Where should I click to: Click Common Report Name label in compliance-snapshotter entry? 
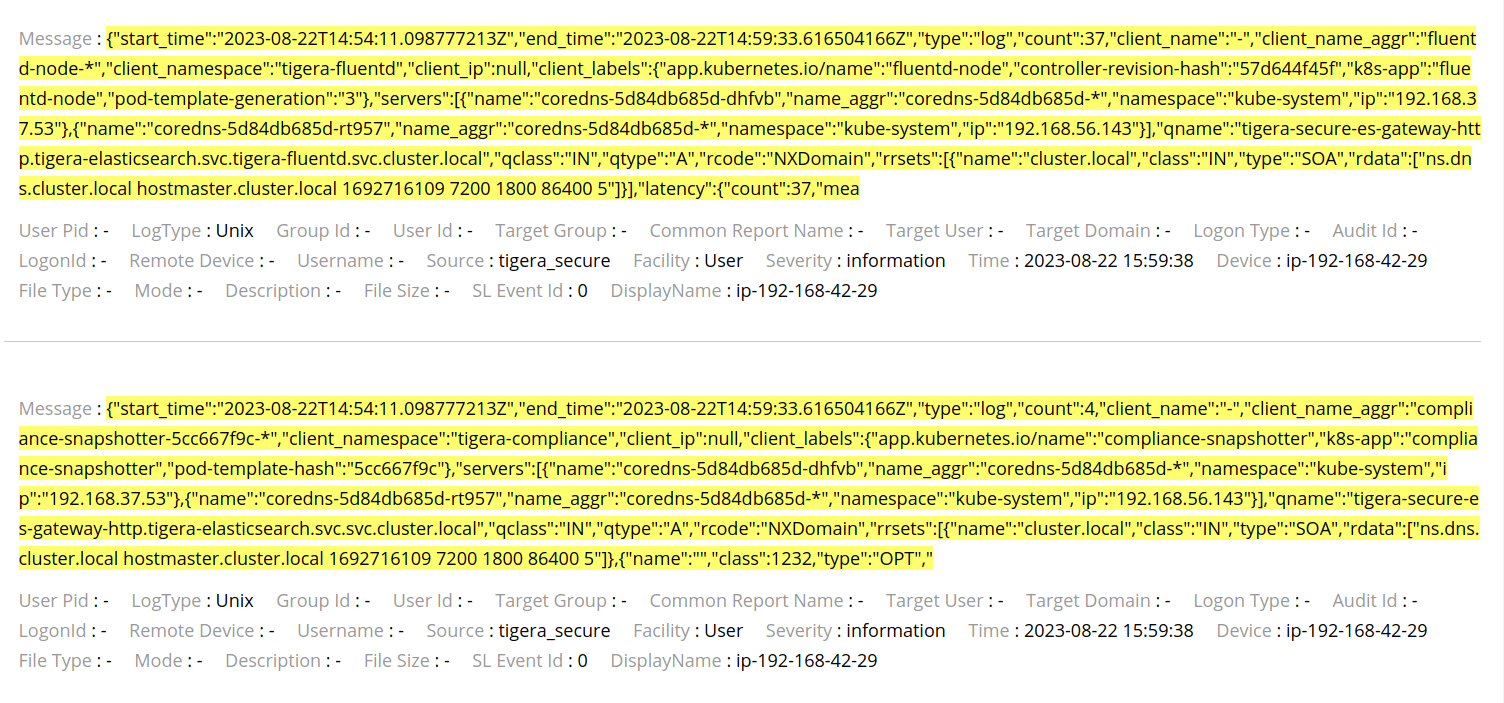(746, 601)
